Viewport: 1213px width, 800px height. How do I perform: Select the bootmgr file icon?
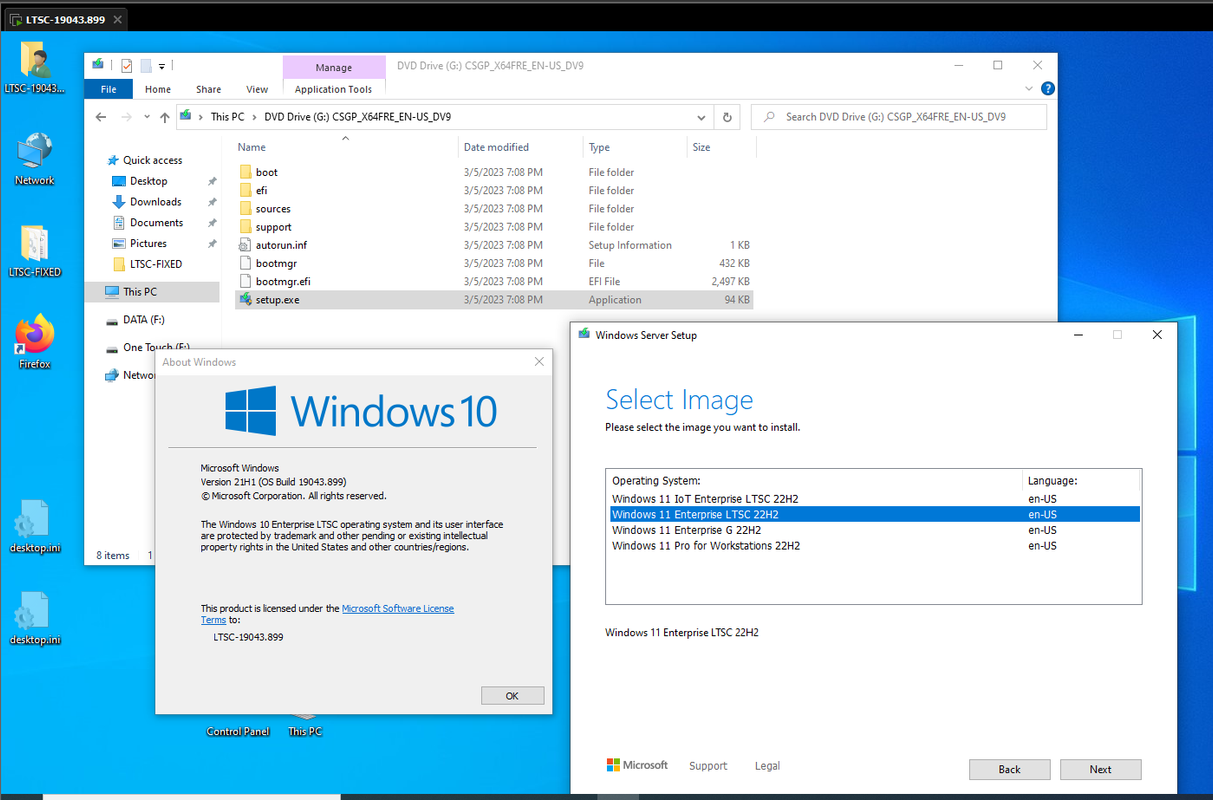coord(247,263)
